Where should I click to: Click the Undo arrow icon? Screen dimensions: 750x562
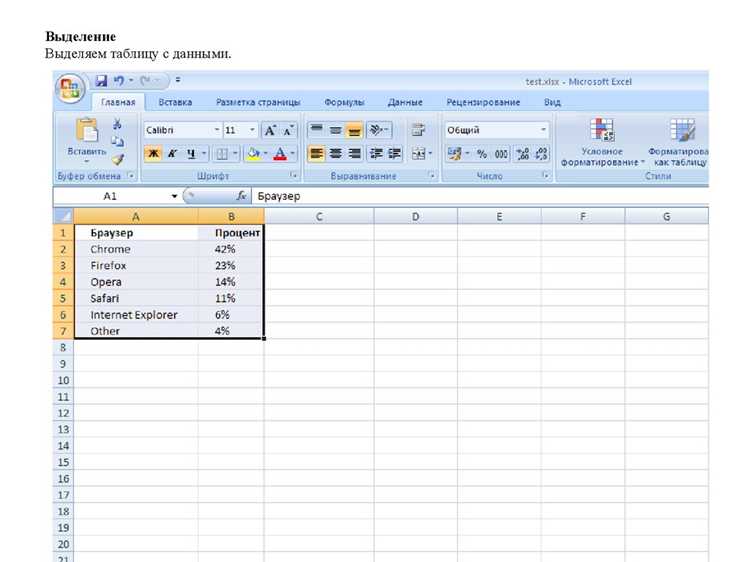point(119,81)
